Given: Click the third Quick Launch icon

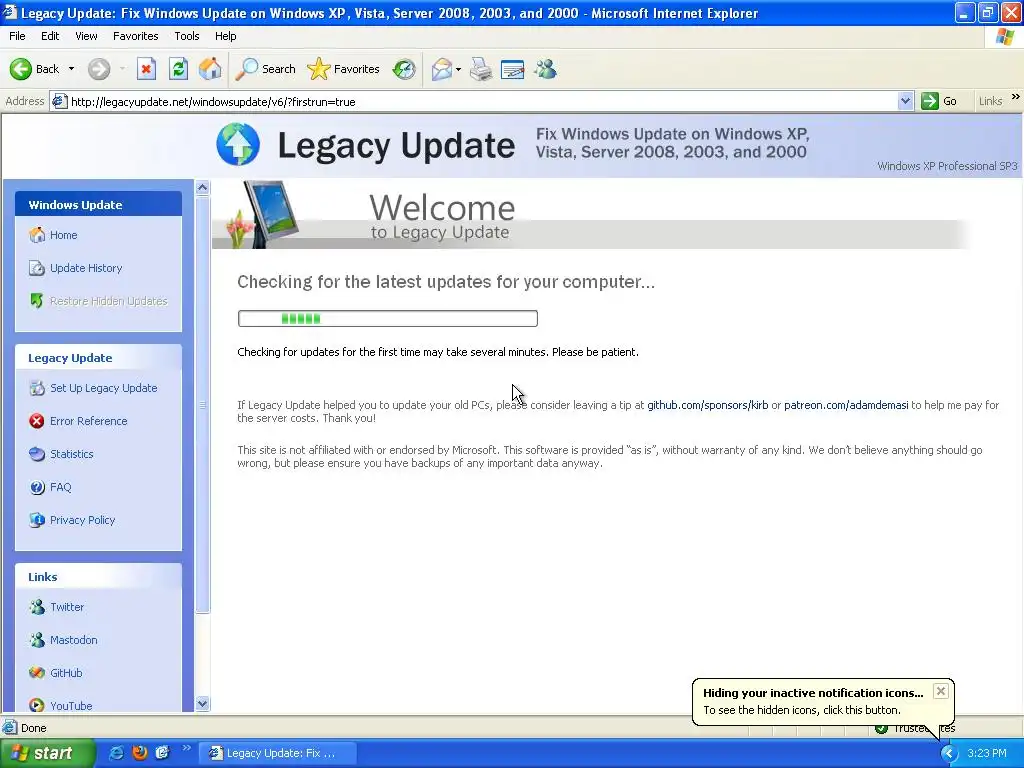Looking at the screenshot, I should (163, 753).
